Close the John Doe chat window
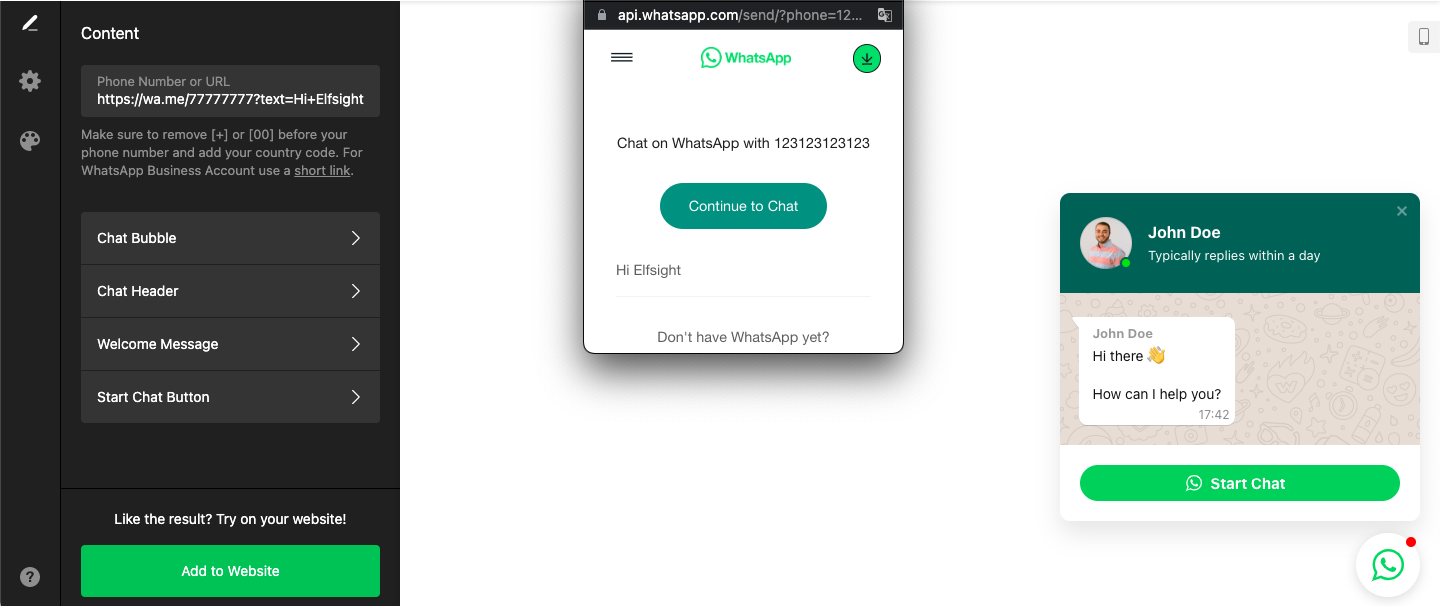Image resolution: width=1440 pixels, height=606 pixels. point(1402,211)
